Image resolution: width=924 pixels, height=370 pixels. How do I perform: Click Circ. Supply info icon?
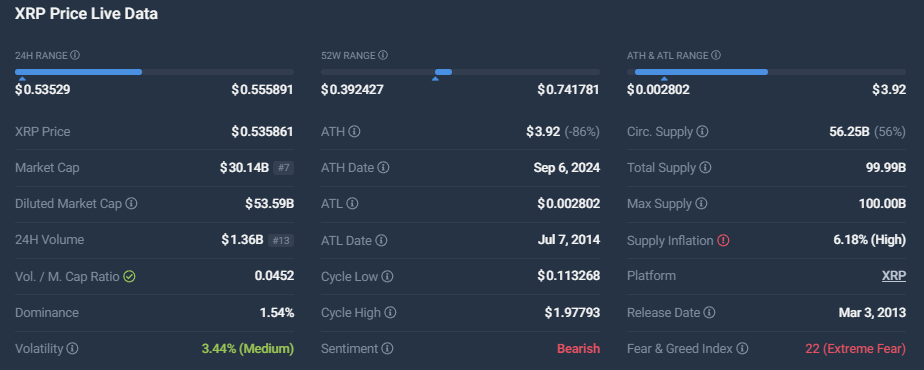[702, 132]
